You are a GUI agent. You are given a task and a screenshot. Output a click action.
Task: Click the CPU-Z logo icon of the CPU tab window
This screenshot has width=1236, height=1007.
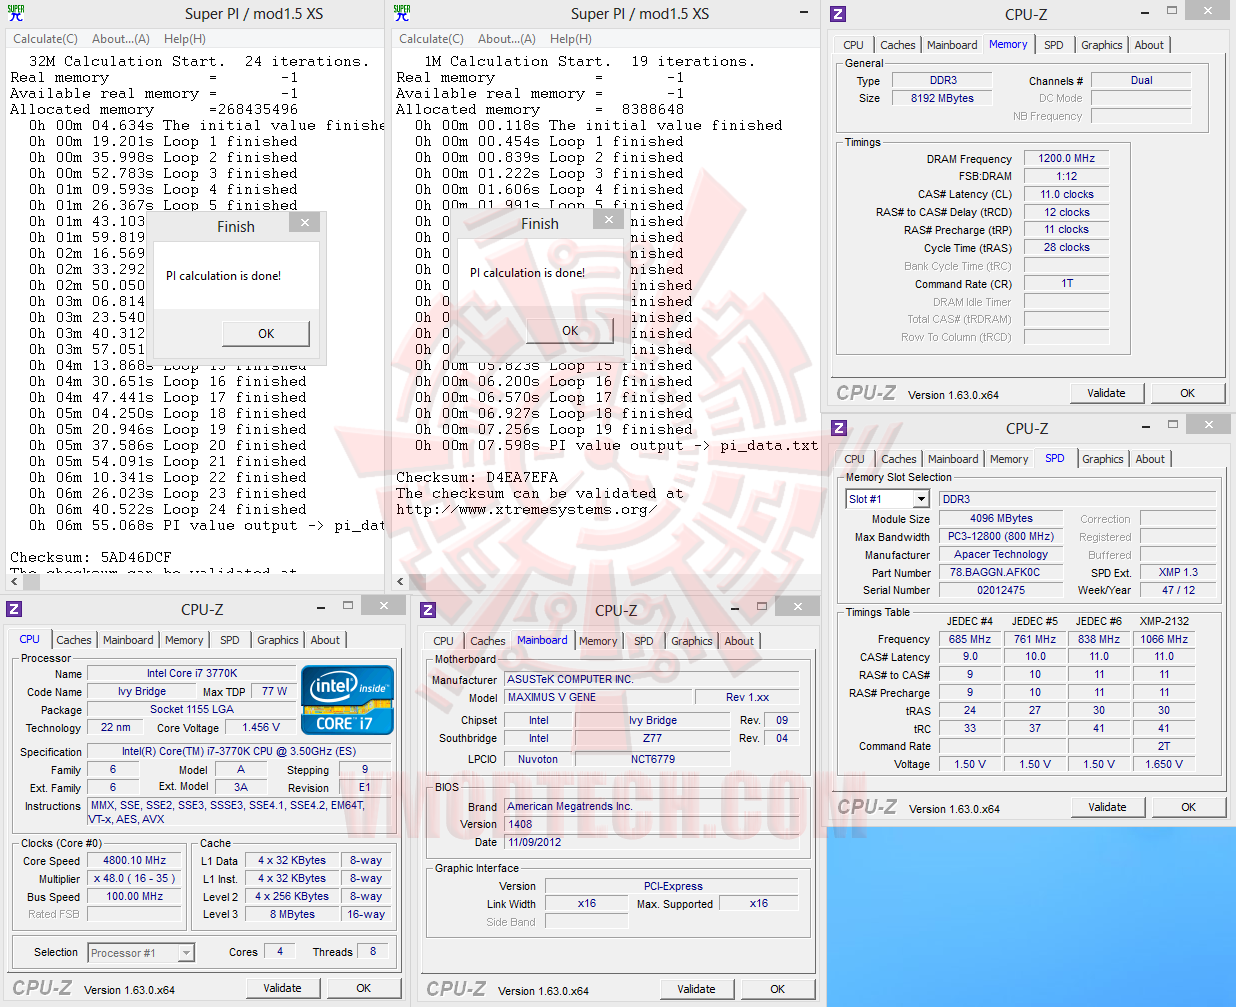[14, 609]
